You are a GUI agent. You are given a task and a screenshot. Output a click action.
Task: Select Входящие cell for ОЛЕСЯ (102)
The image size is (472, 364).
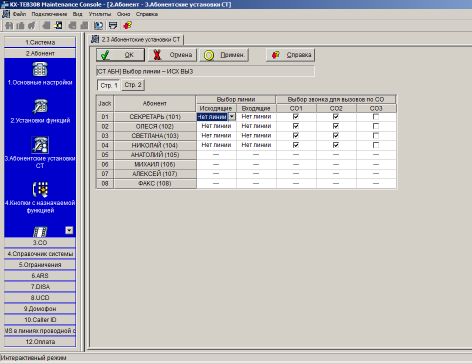pos(256,126)
